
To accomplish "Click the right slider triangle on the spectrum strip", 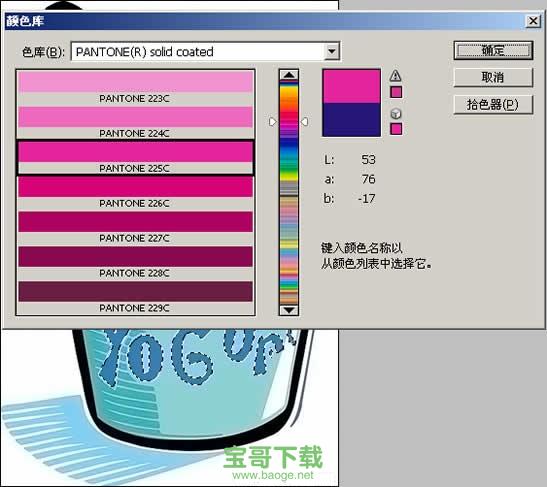I will click(304, 122).
